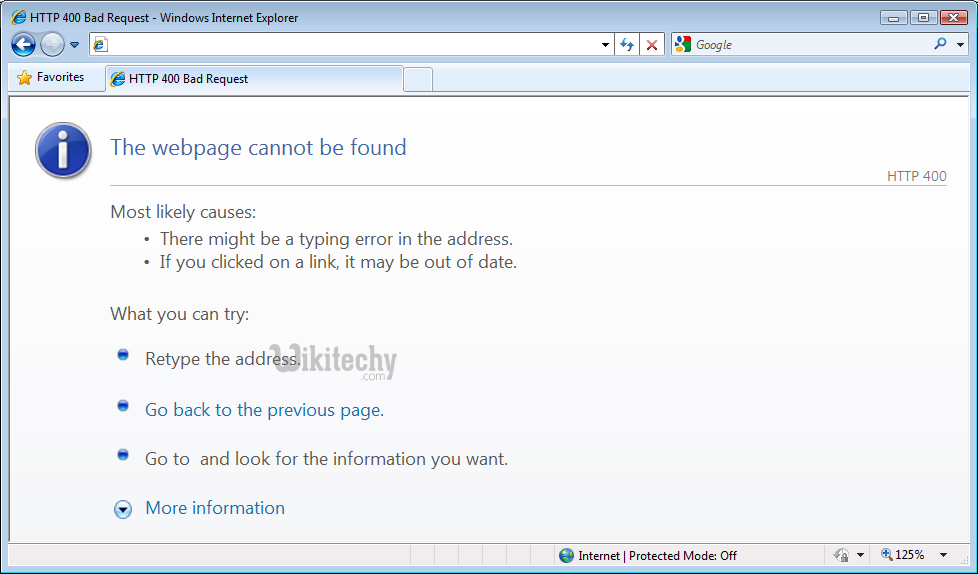978x574 pixels.
Task: Minimize the Internet Explorer window
Action: (x=893, y=17)
